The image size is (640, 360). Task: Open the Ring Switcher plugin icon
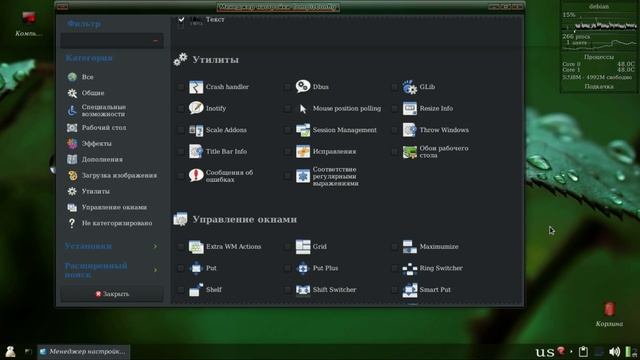click(410, 268)
